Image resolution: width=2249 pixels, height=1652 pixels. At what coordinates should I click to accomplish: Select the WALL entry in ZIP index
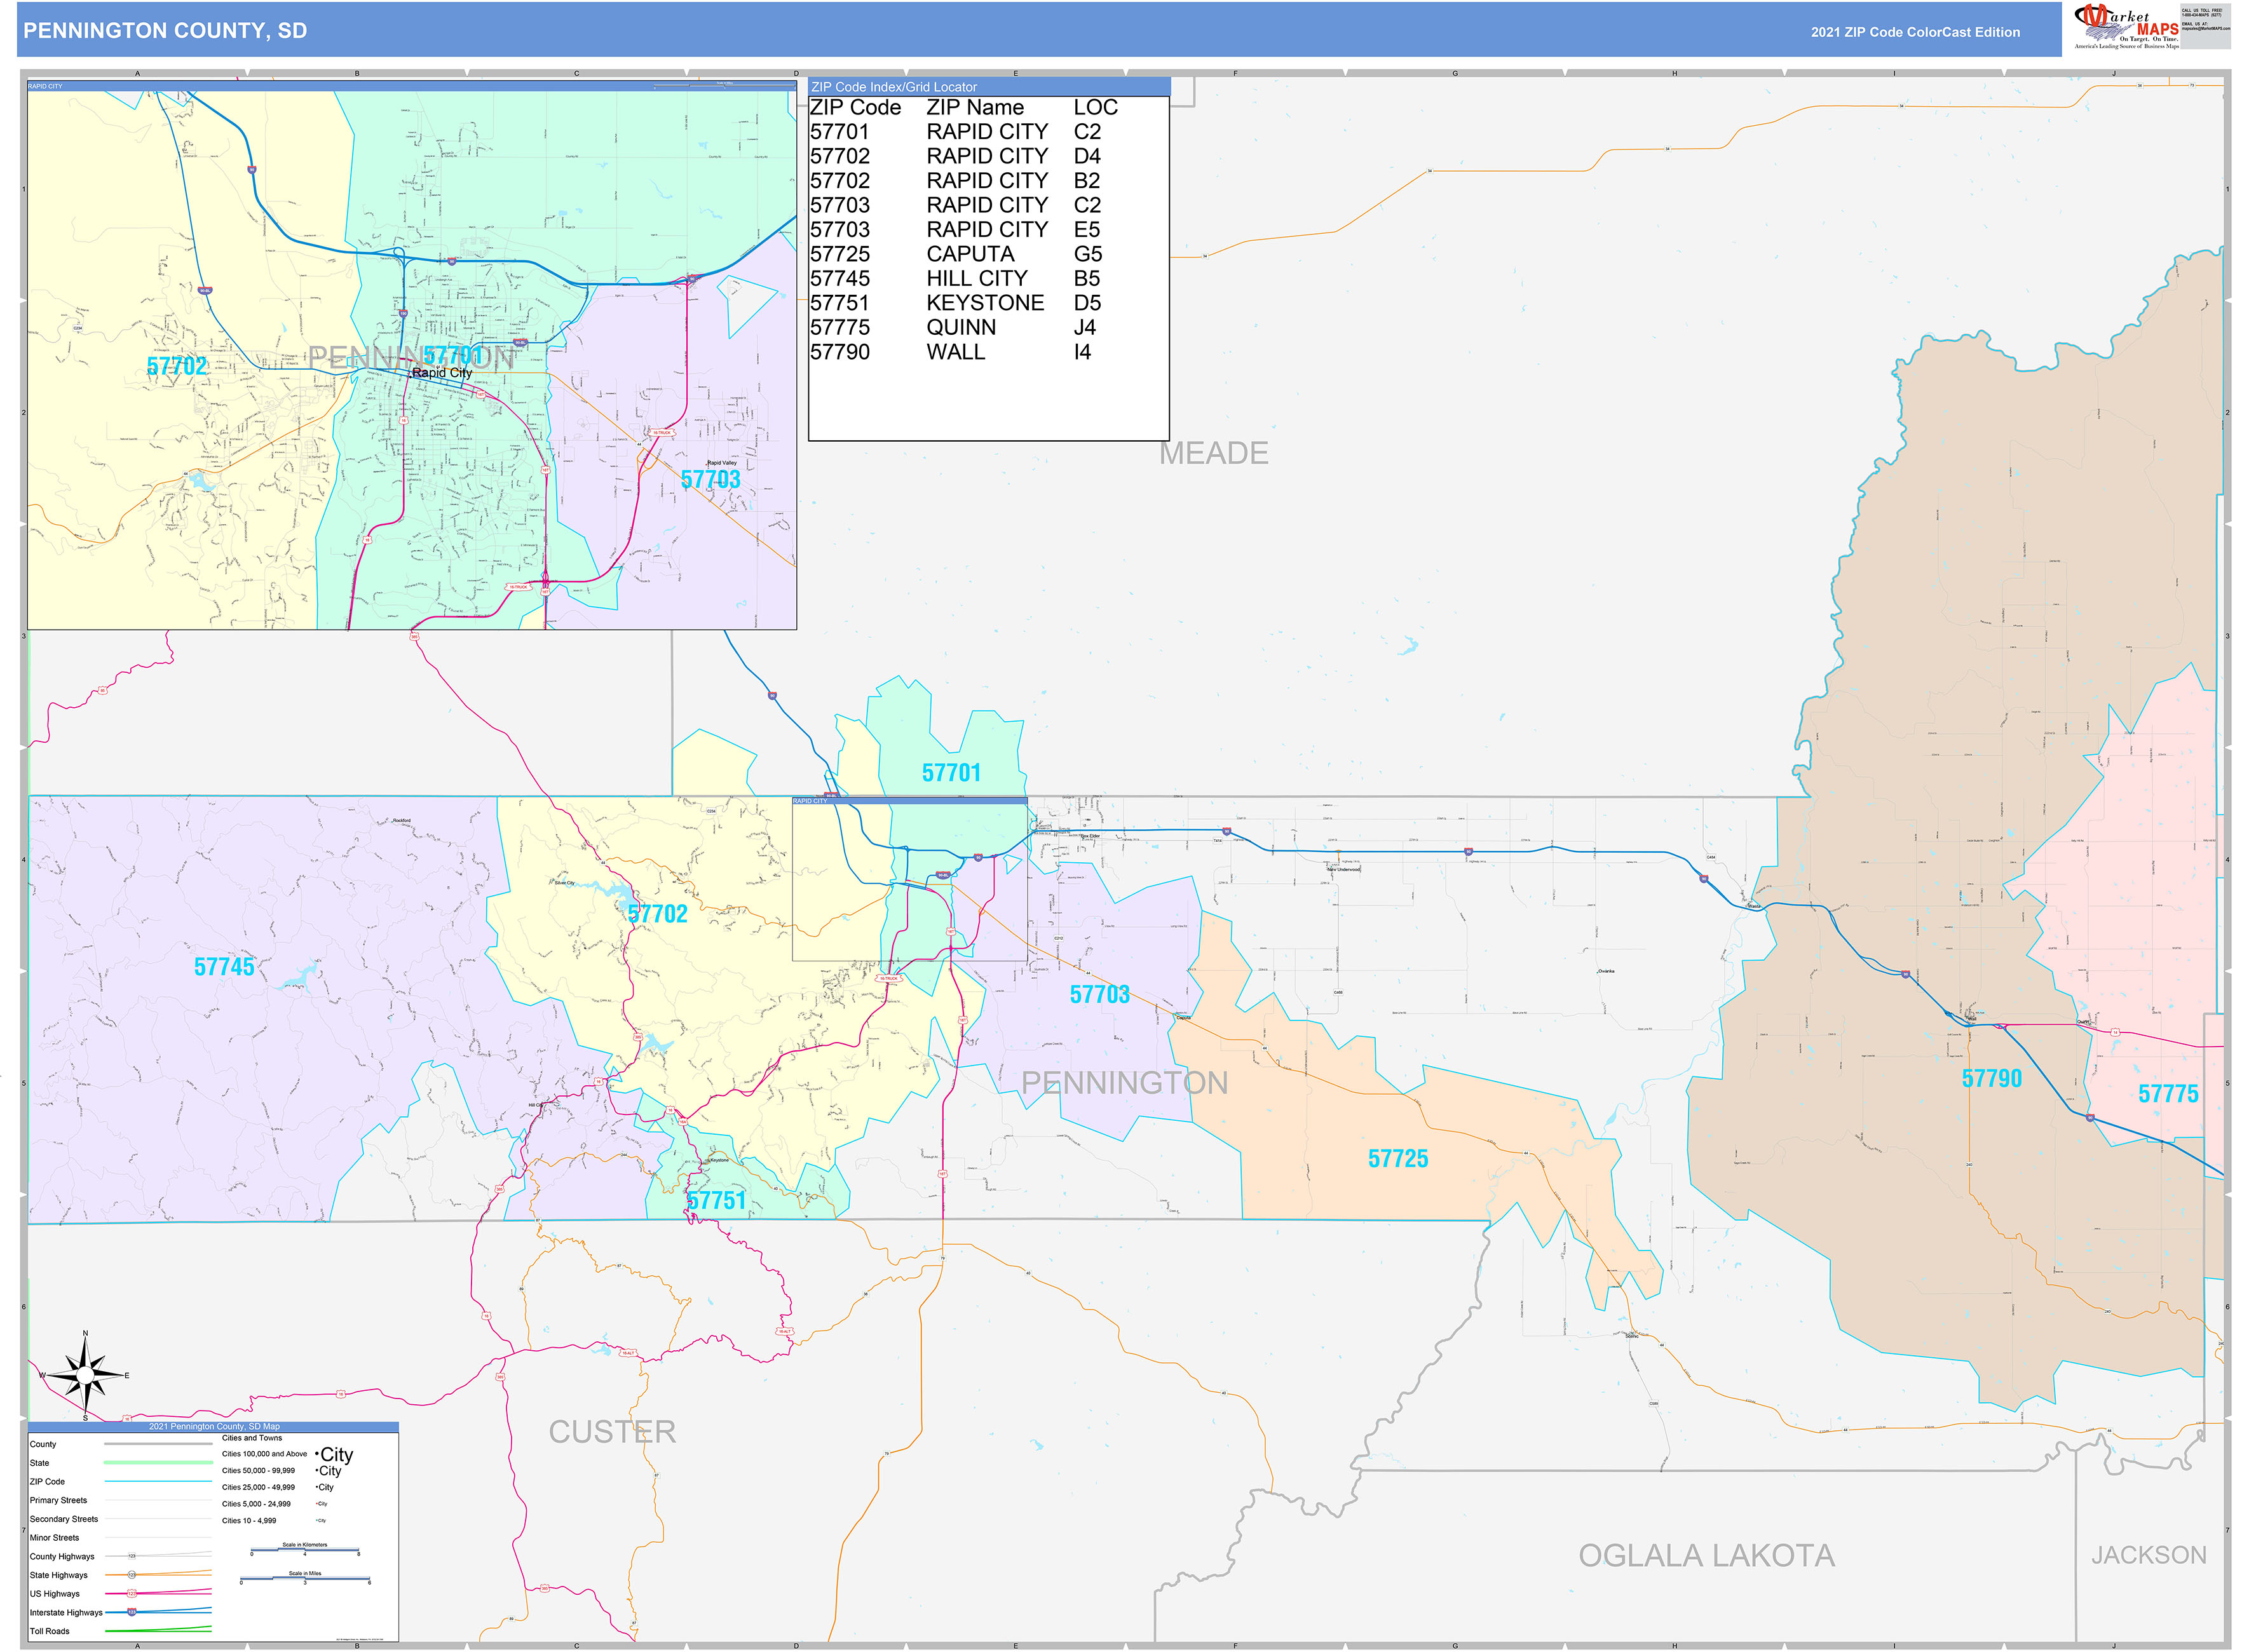pyautogui.click(x=955, y=352)
